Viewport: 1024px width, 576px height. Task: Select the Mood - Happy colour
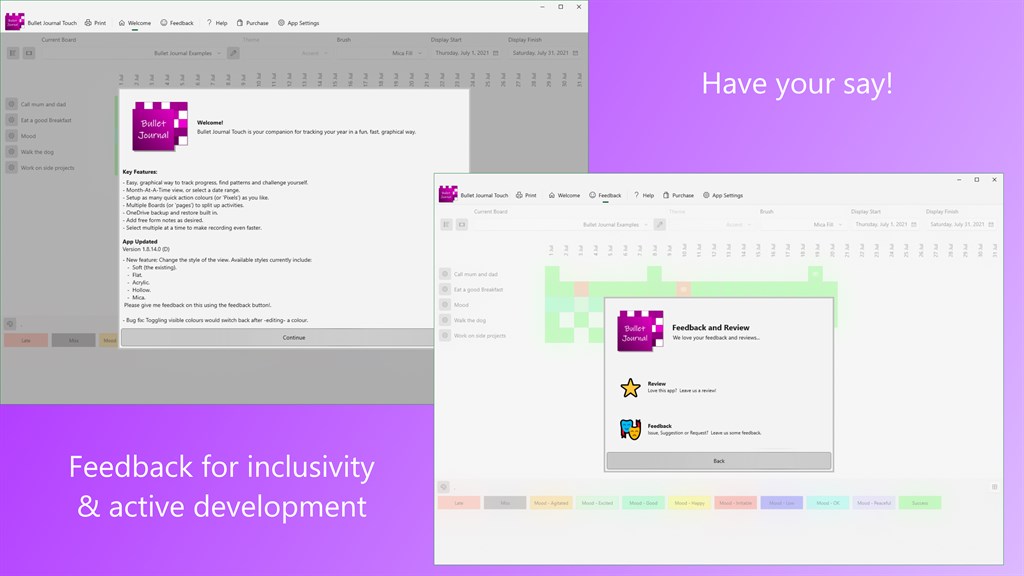(690, 503)
